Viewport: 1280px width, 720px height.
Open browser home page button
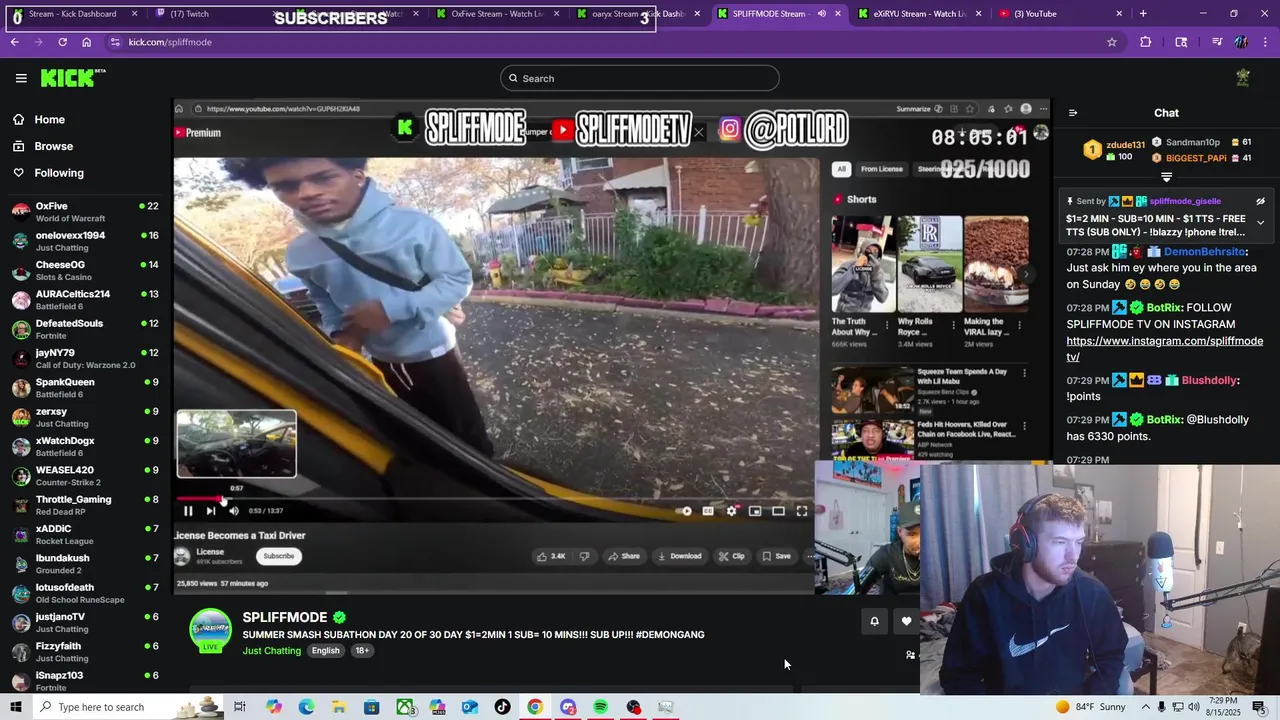86,42
